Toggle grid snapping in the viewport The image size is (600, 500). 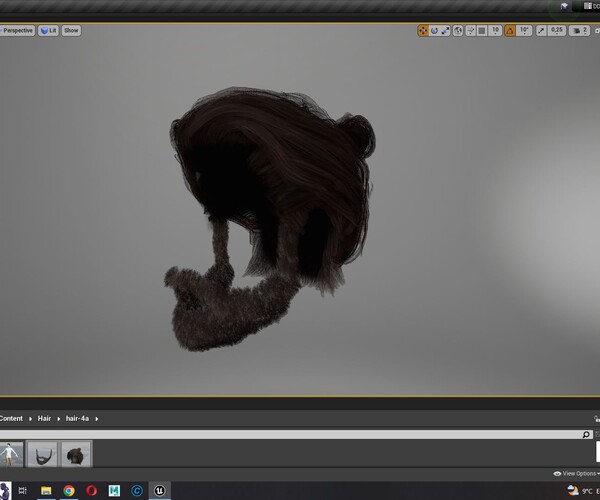point(482,31)
